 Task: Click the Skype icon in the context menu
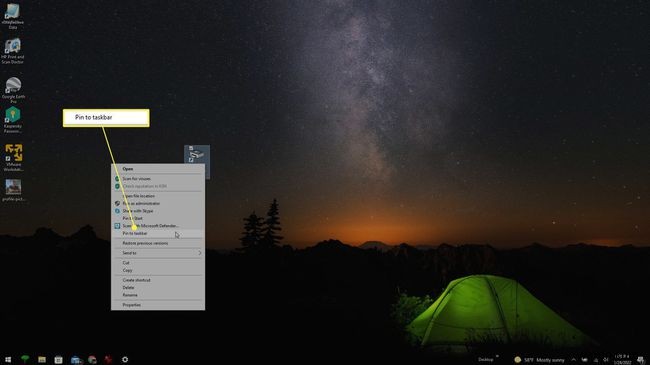click(x=117, y=211)
